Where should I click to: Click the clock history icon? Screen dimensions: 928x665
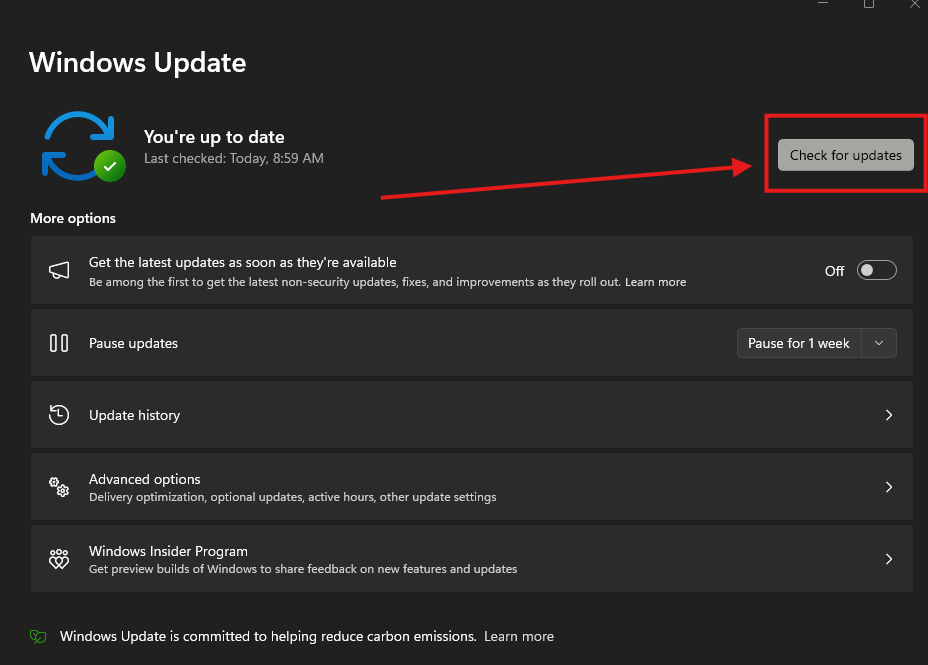pyautogui.click(x=59, y=415)
